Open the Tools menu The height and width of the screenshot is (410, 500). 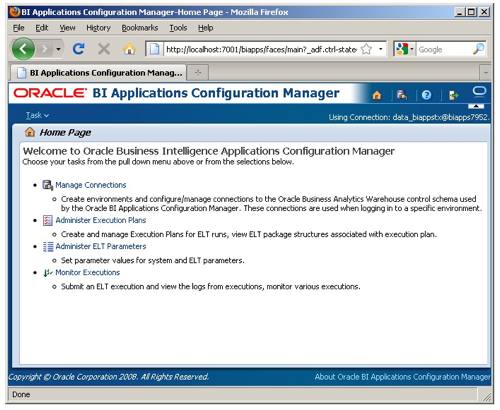(178, 28)
